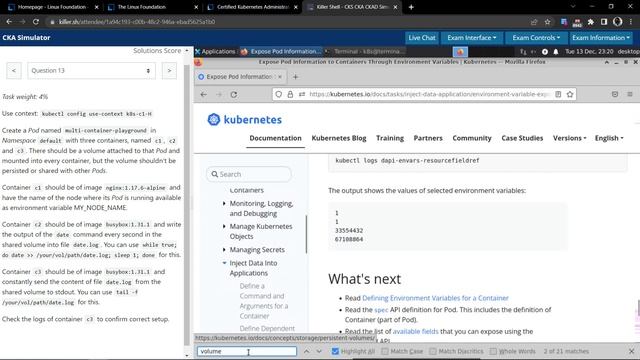Go to previous question arrow
Screen dimensions: 640x360
click(x=13, y=71)
